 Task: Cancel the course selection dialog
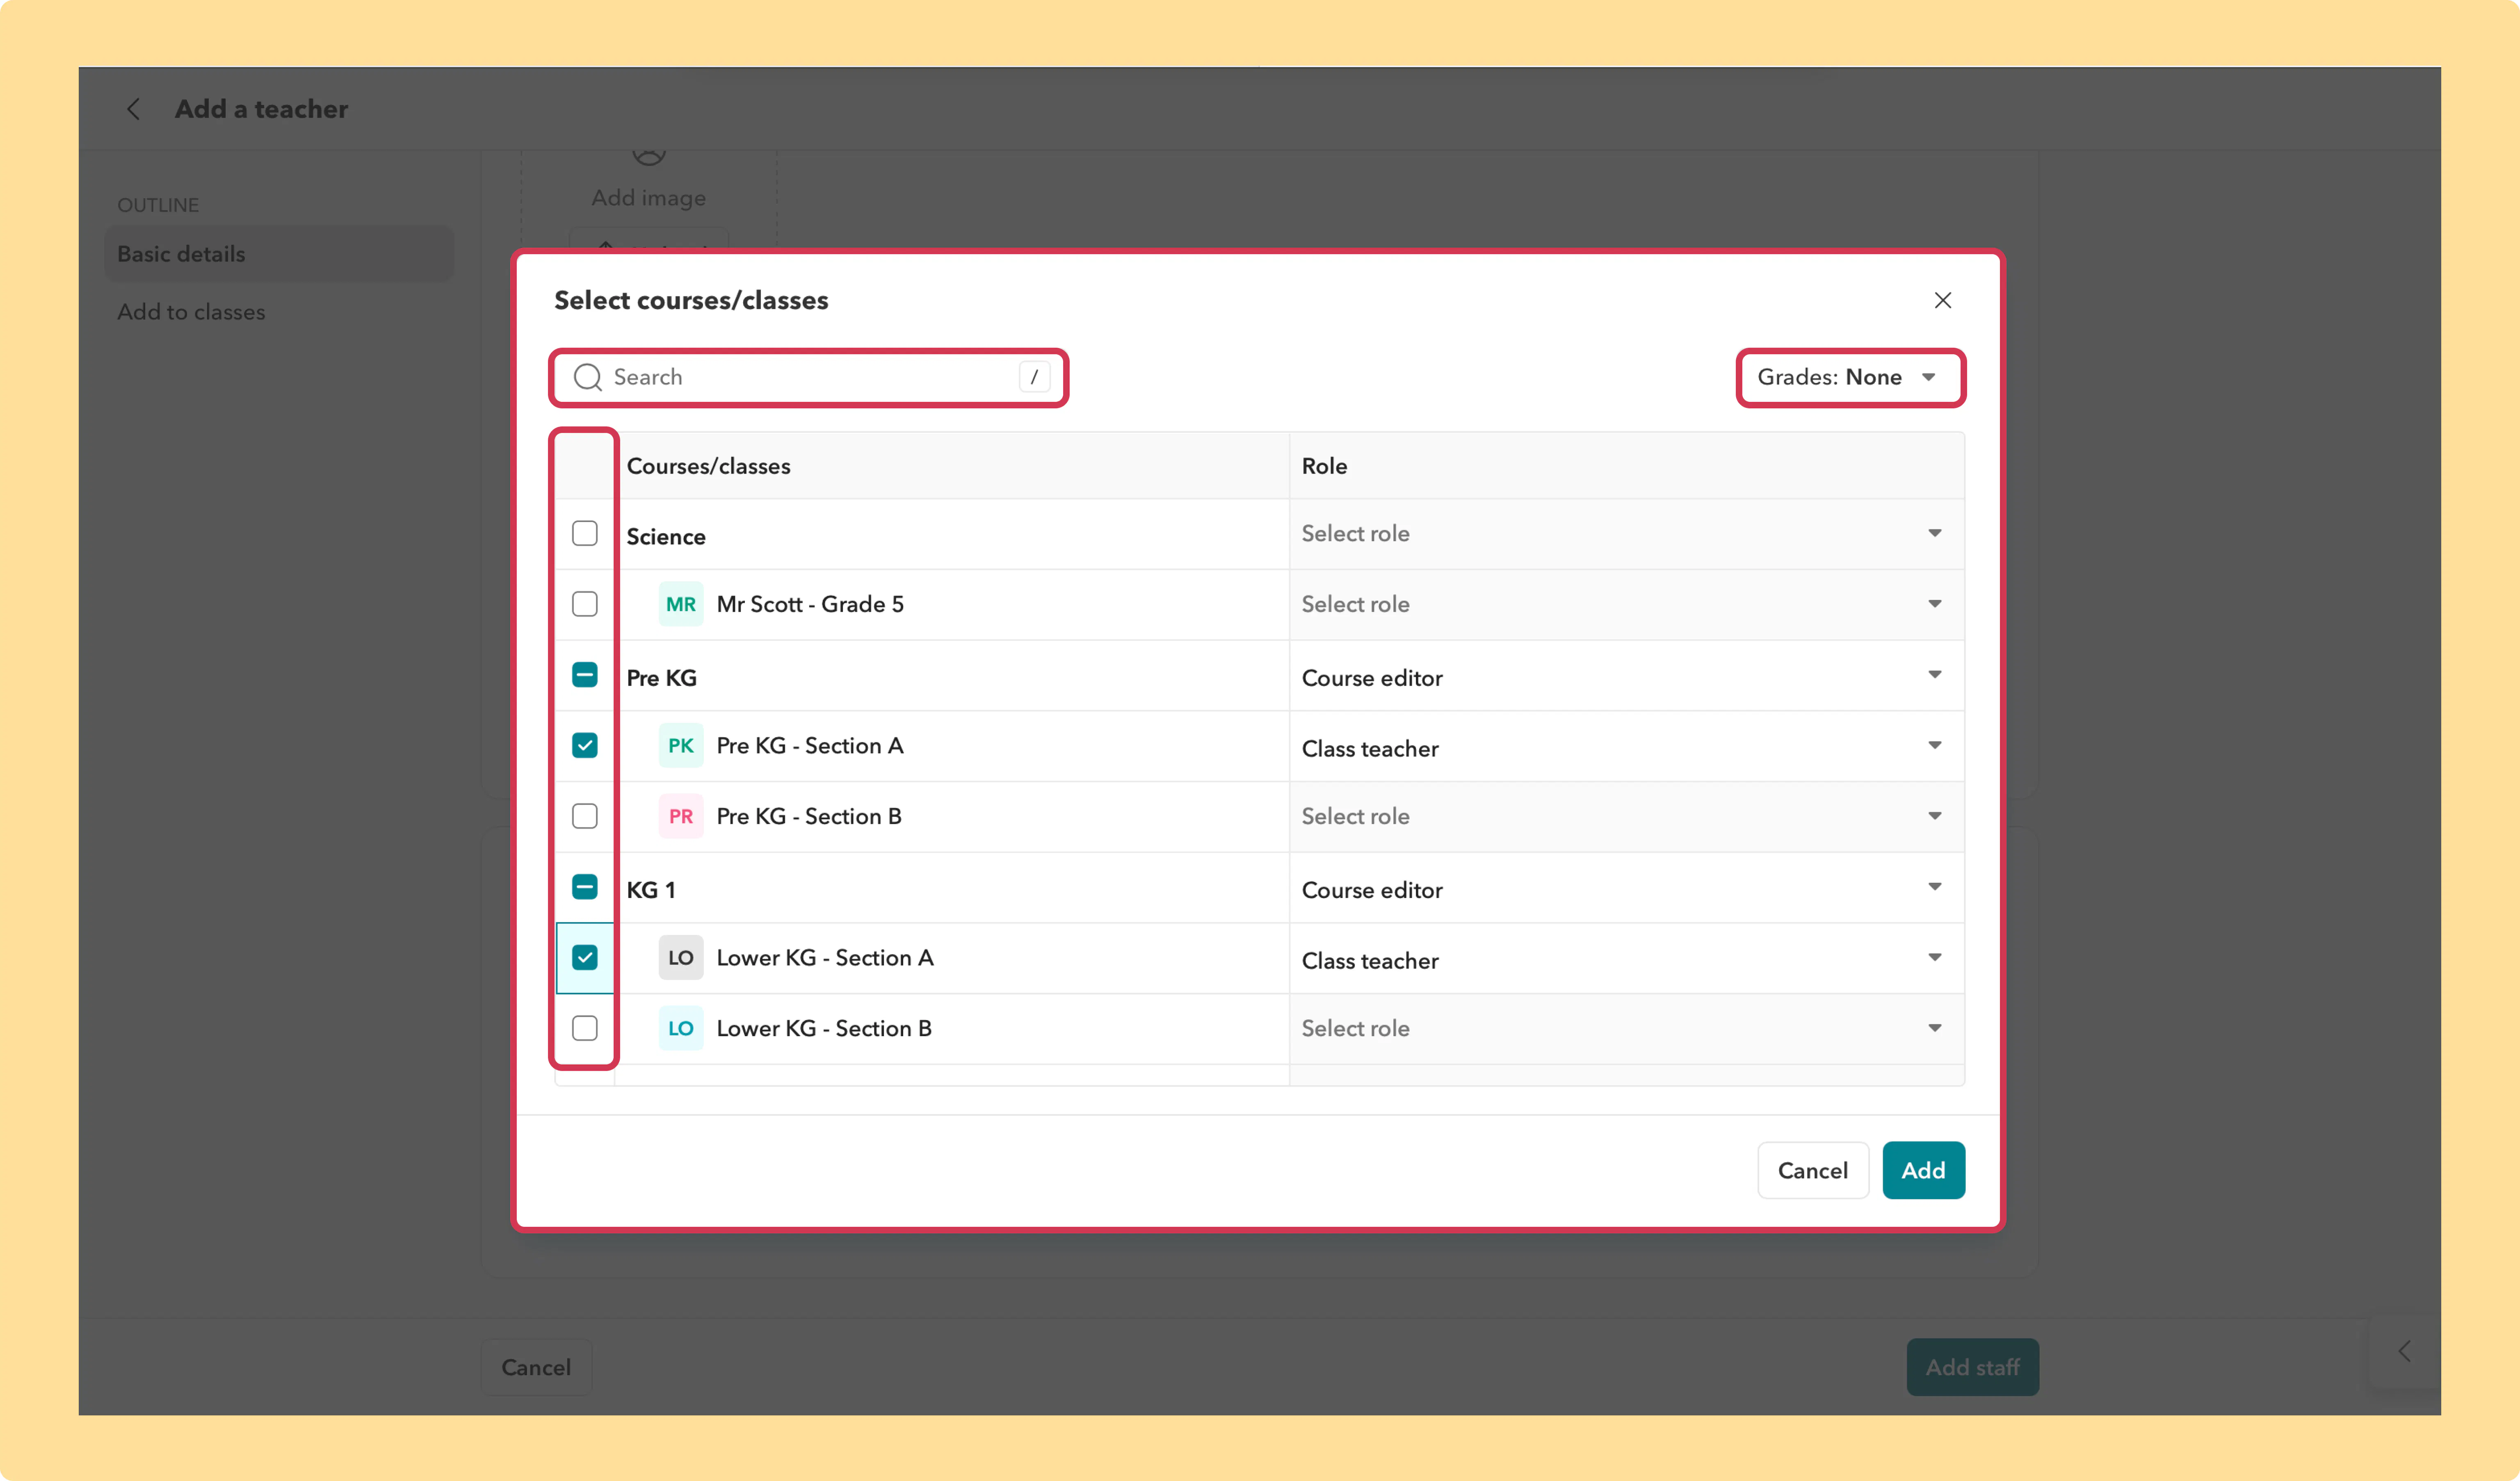pos(1812,1170)
